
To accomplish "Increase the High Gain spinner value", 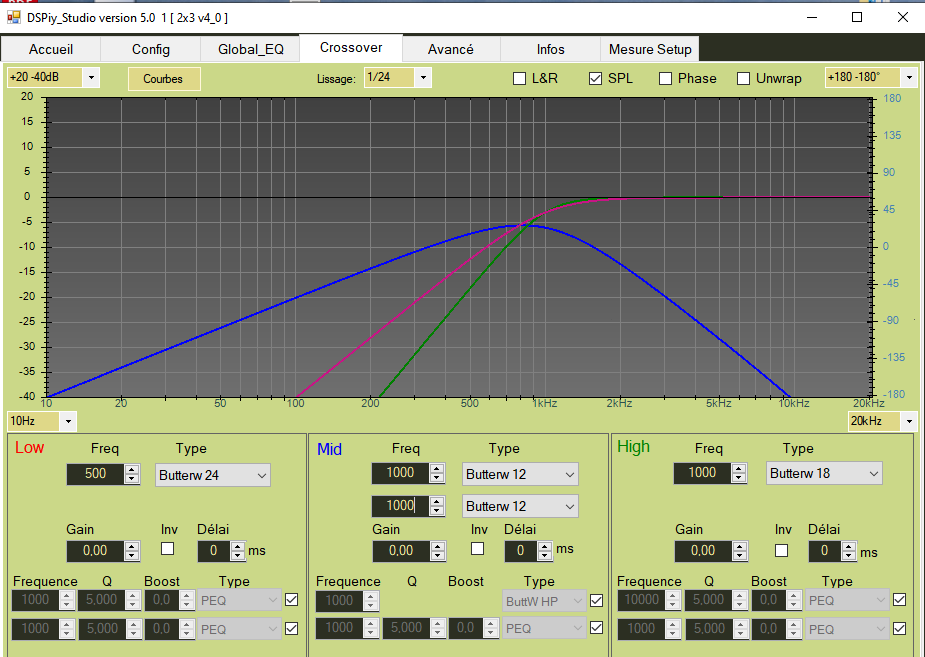I will [x=740, y=546].
